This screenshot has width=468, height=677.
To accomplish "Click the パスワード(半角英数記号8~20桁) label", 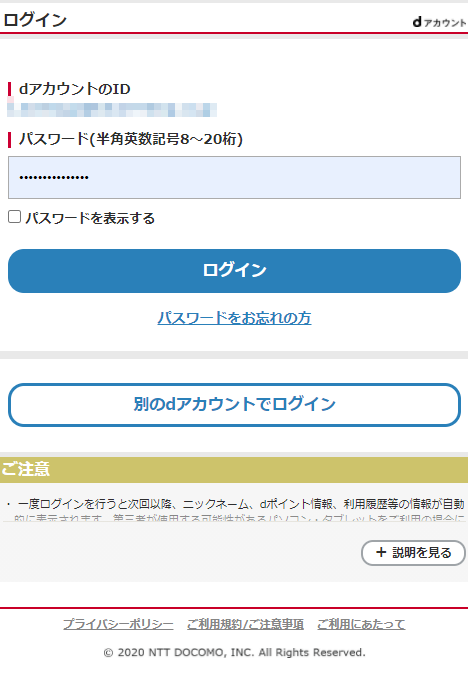I will click(131, 139).
